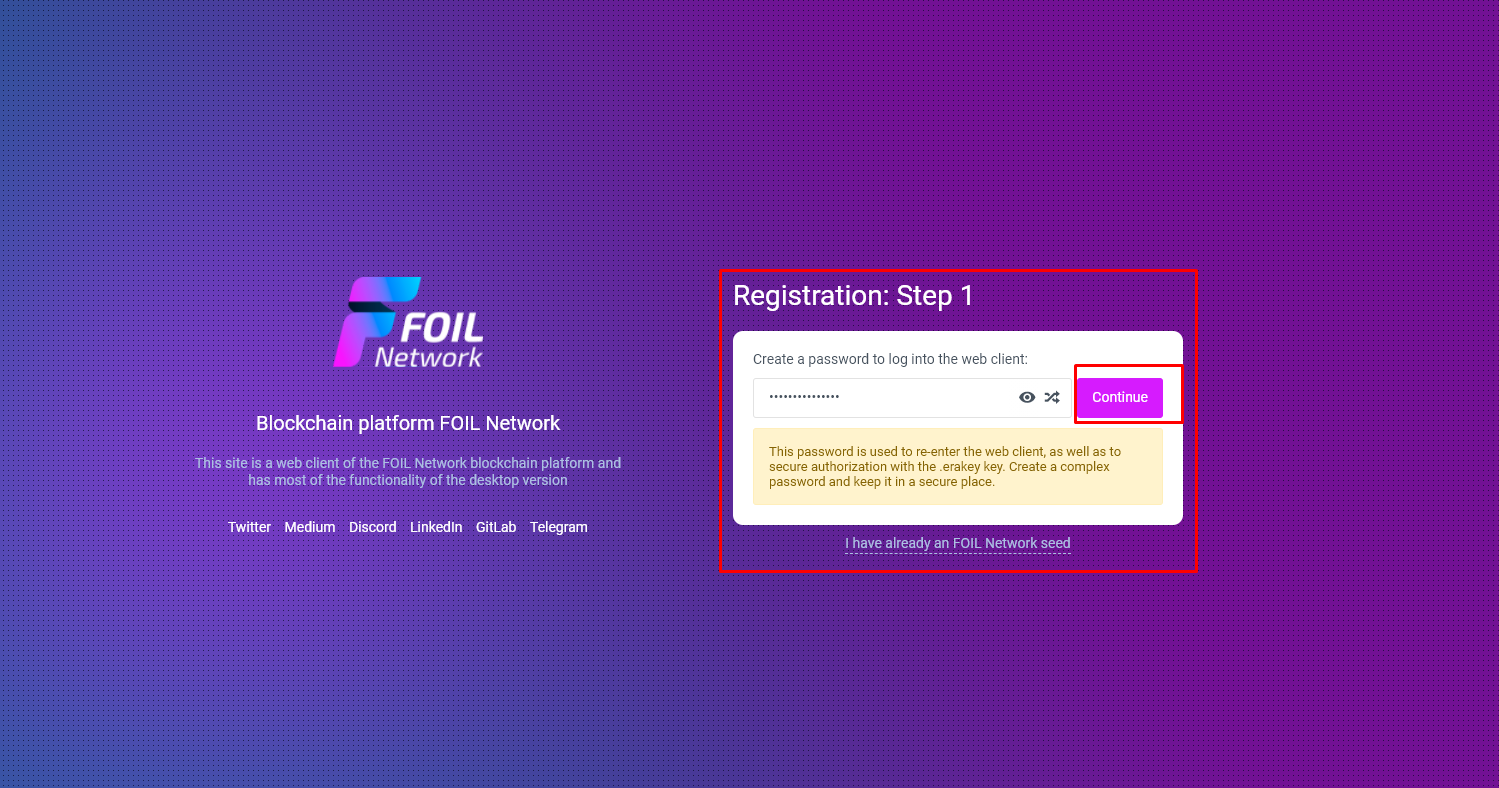Click the Blockchain platform FOIL Network title
The image size is (1499, 788).
408,423
